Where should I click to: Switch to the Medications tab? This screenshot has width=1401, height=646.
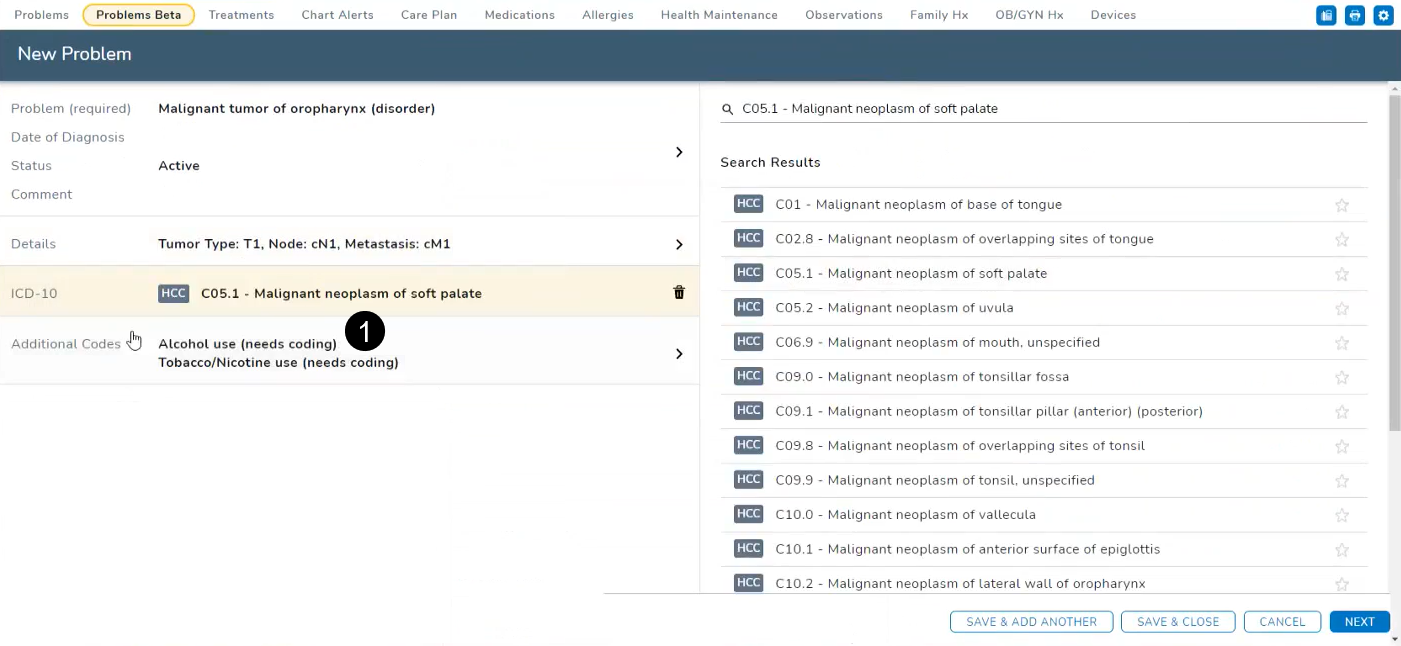coord(519,15)
